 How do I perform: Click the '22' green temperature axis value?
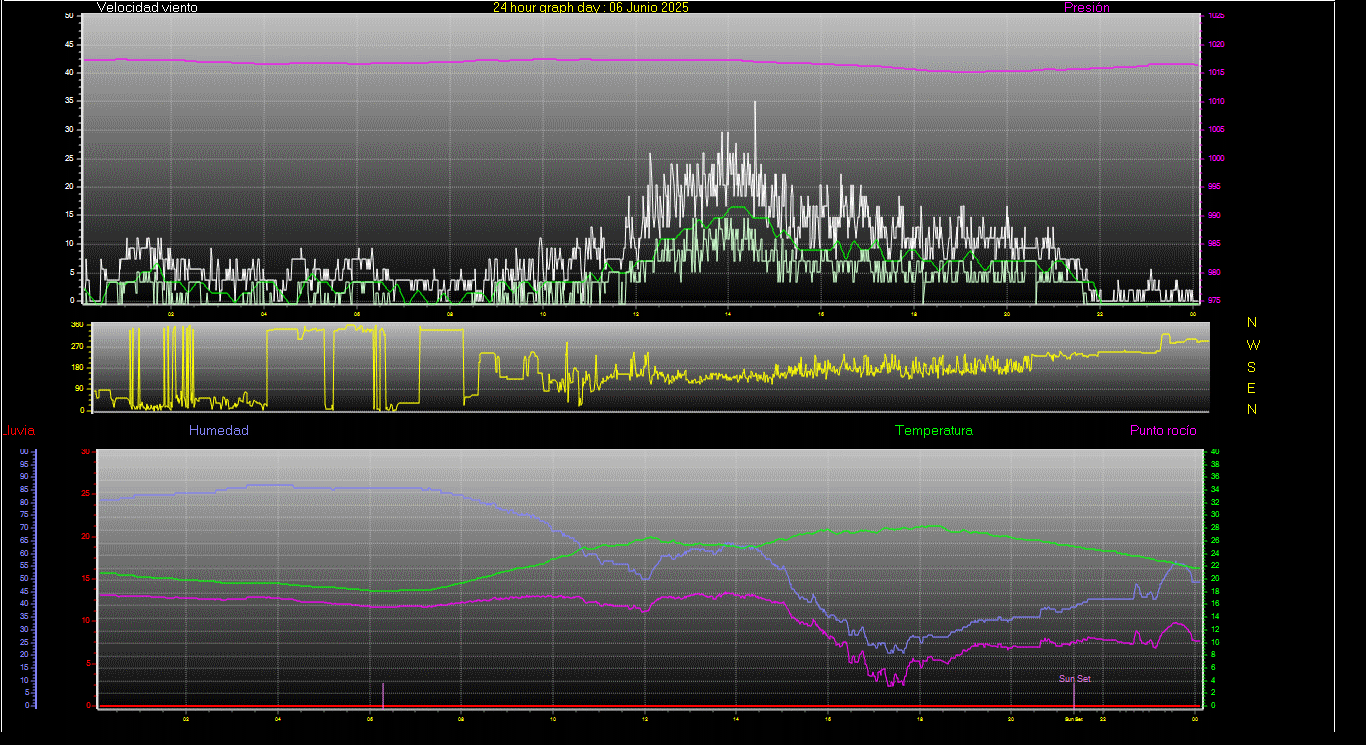click(x=1215, y=566)
